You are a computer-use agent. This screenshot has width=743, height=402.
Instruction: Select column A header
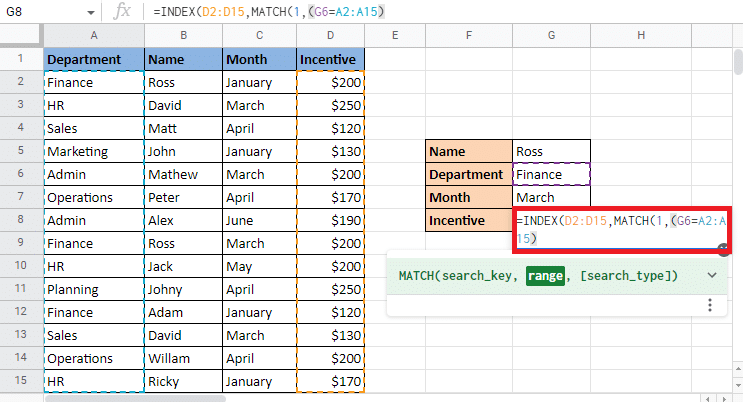pos(94,36)
